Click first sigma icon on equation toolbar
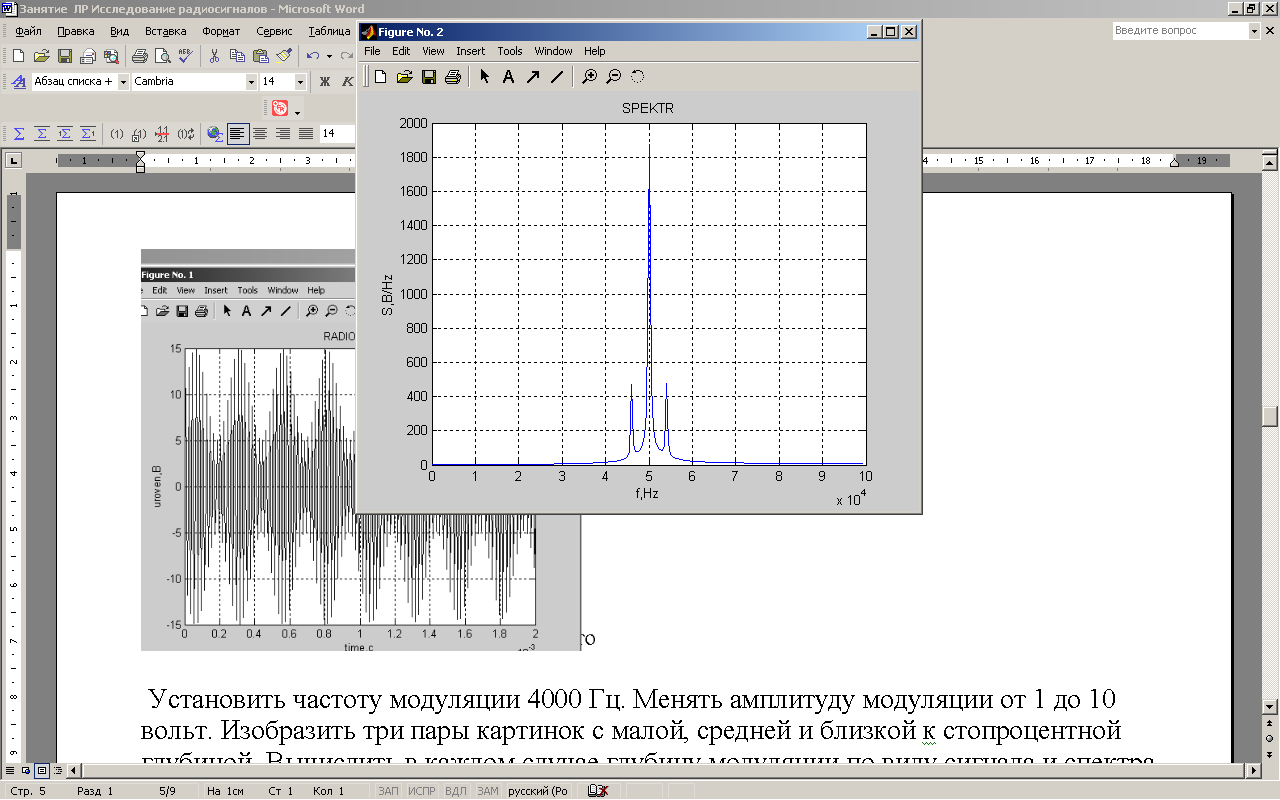The image size is (1280, 800). tap(18, 133)
